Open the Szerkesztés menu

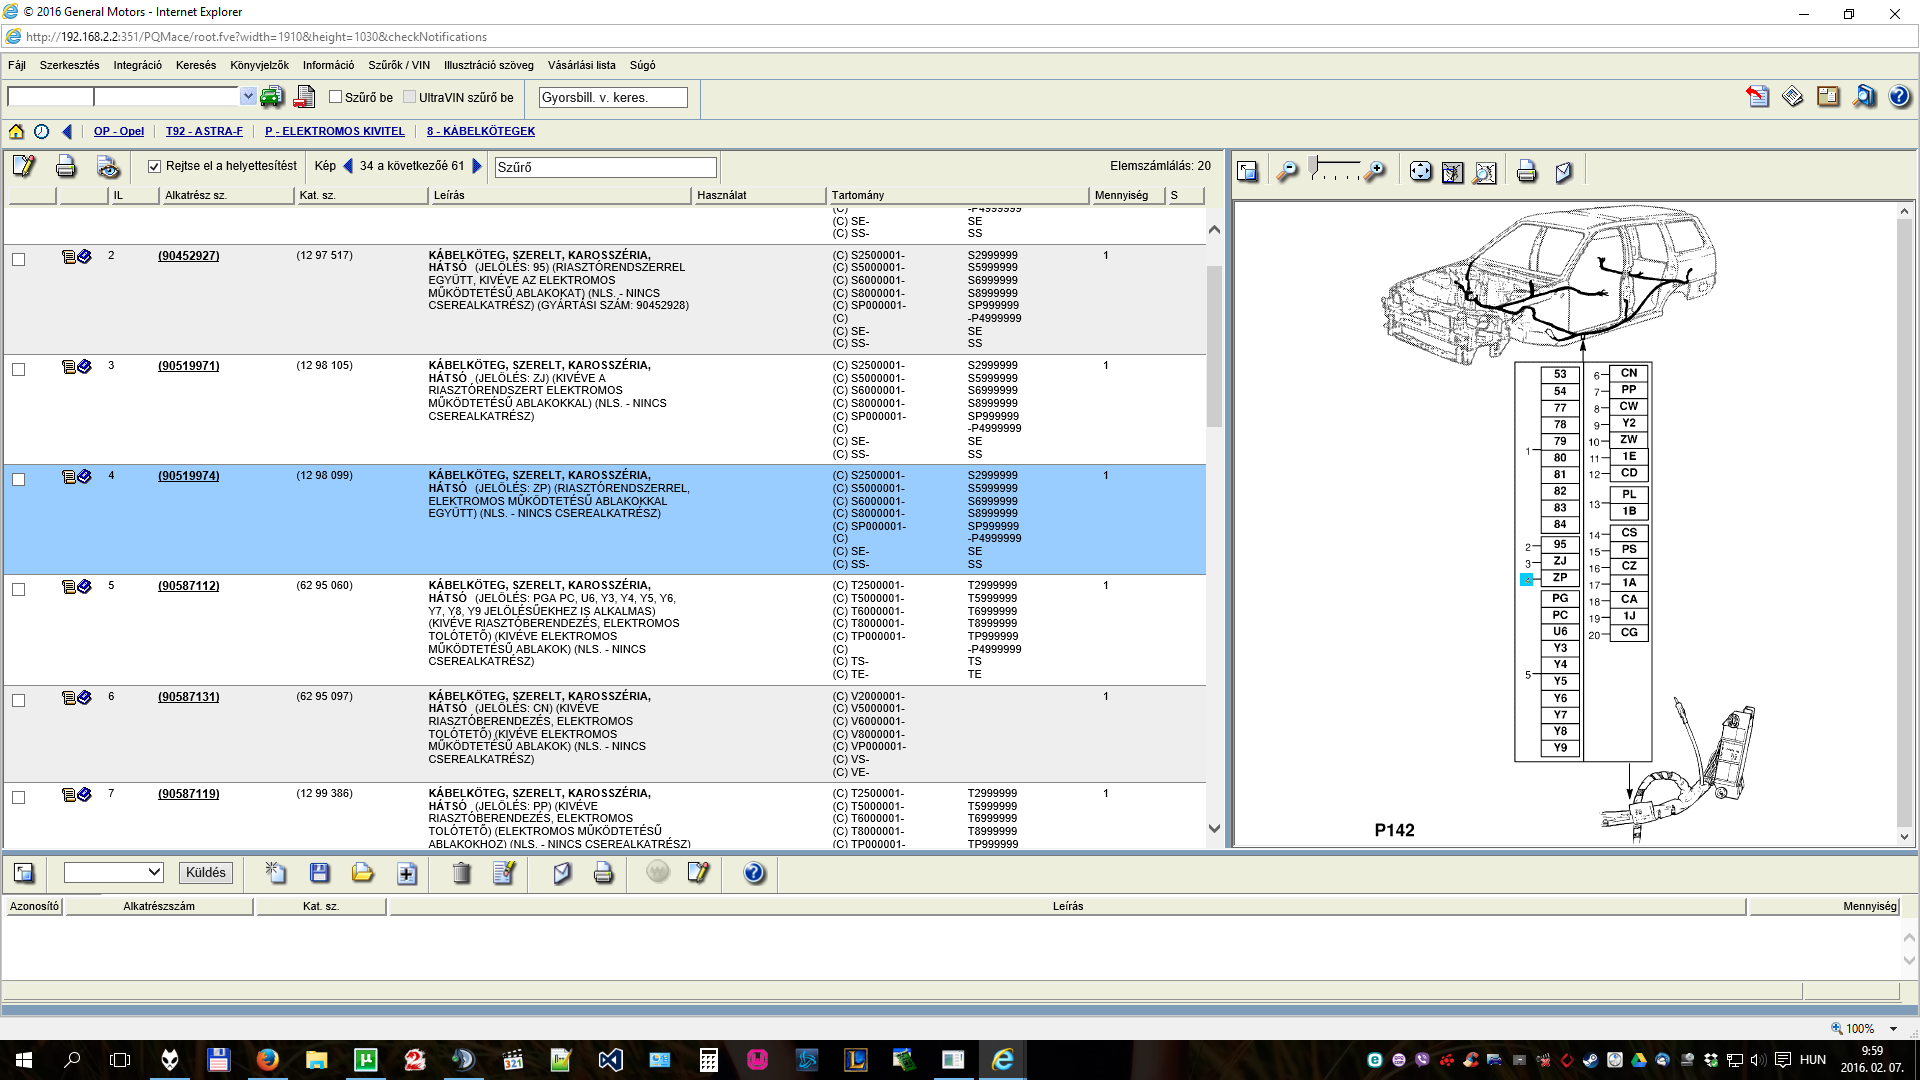[69, 65]
